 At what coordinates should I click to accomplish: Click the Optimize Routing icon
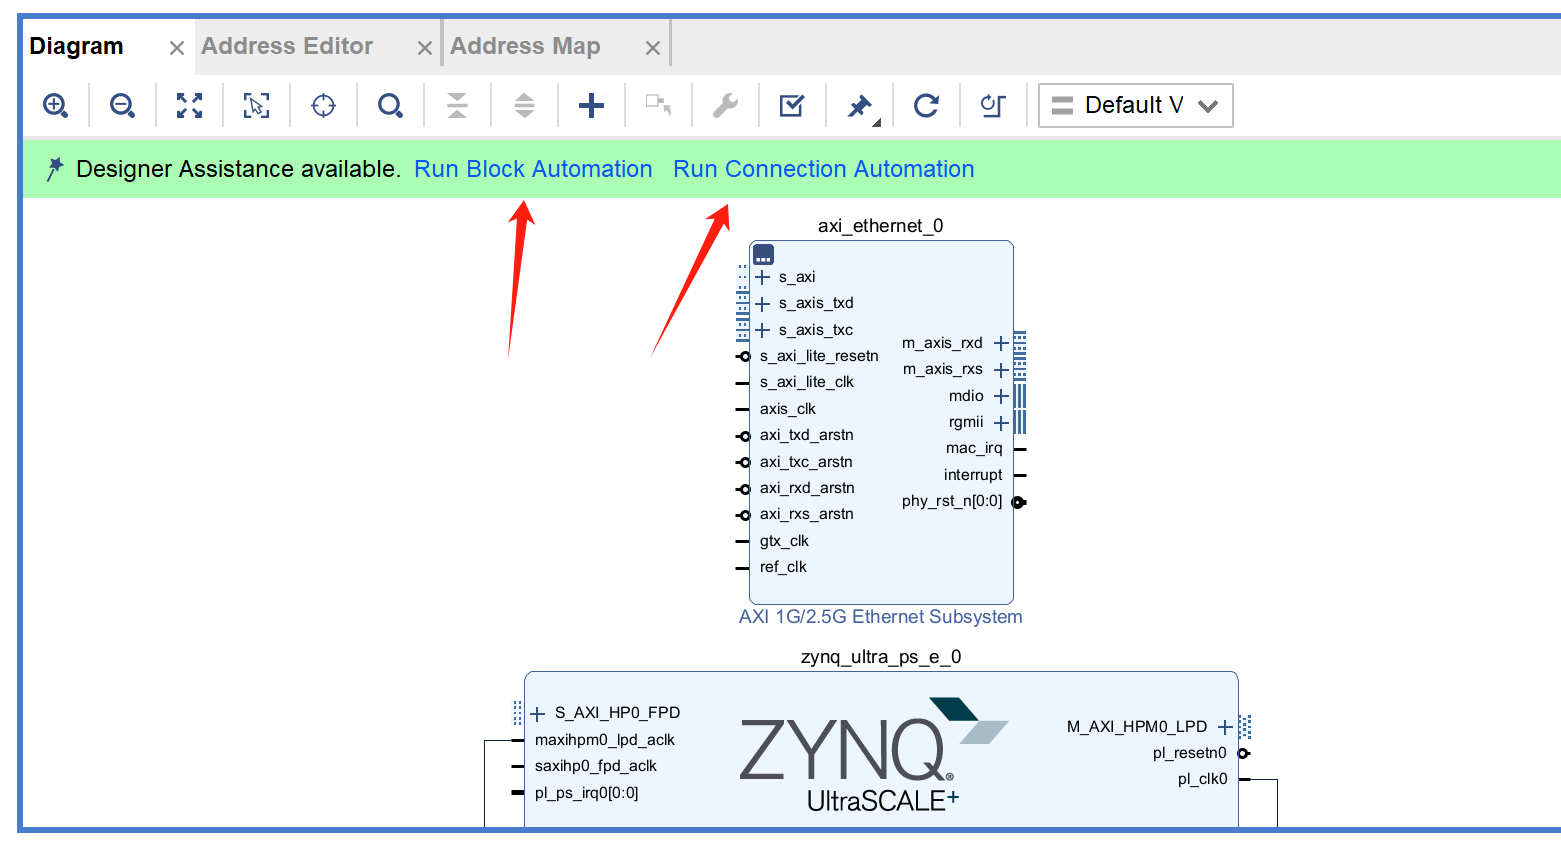point(993,105)
